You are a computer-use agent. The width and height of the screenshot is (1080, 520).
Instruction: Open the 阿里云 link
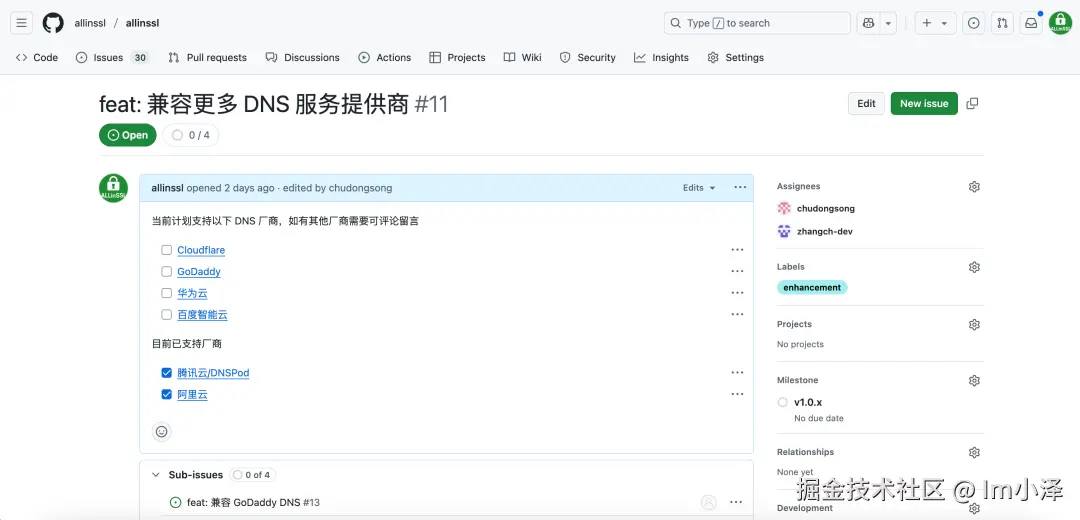(x=192, y=395)
